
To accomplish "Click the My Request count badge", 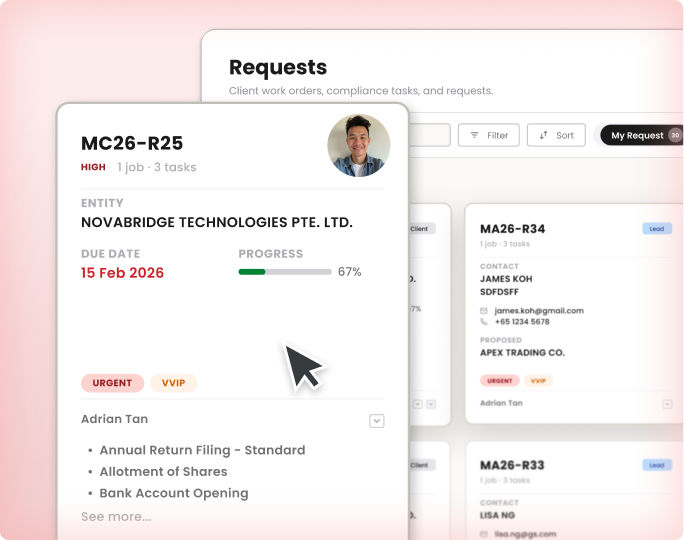I will tap(675, 135).
